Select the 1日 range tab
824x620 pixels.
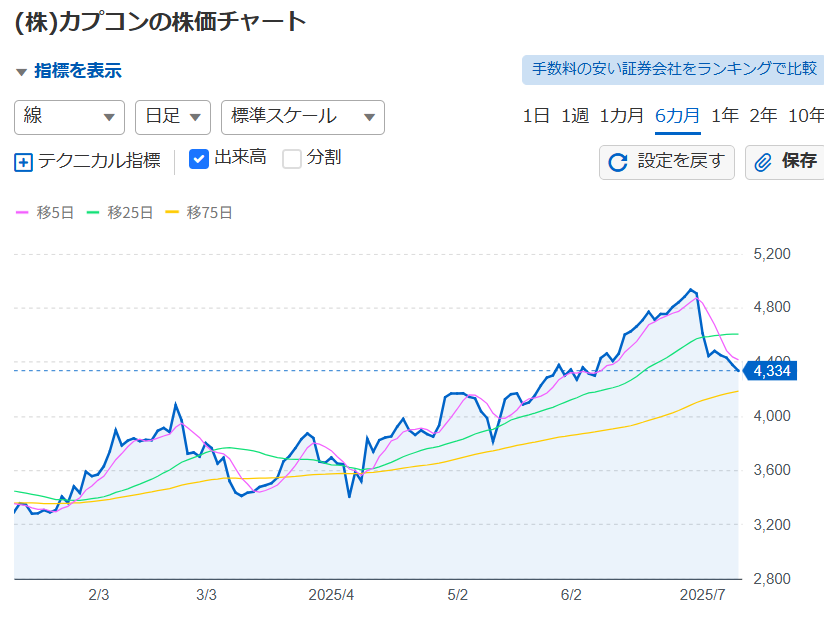[536, 116]
